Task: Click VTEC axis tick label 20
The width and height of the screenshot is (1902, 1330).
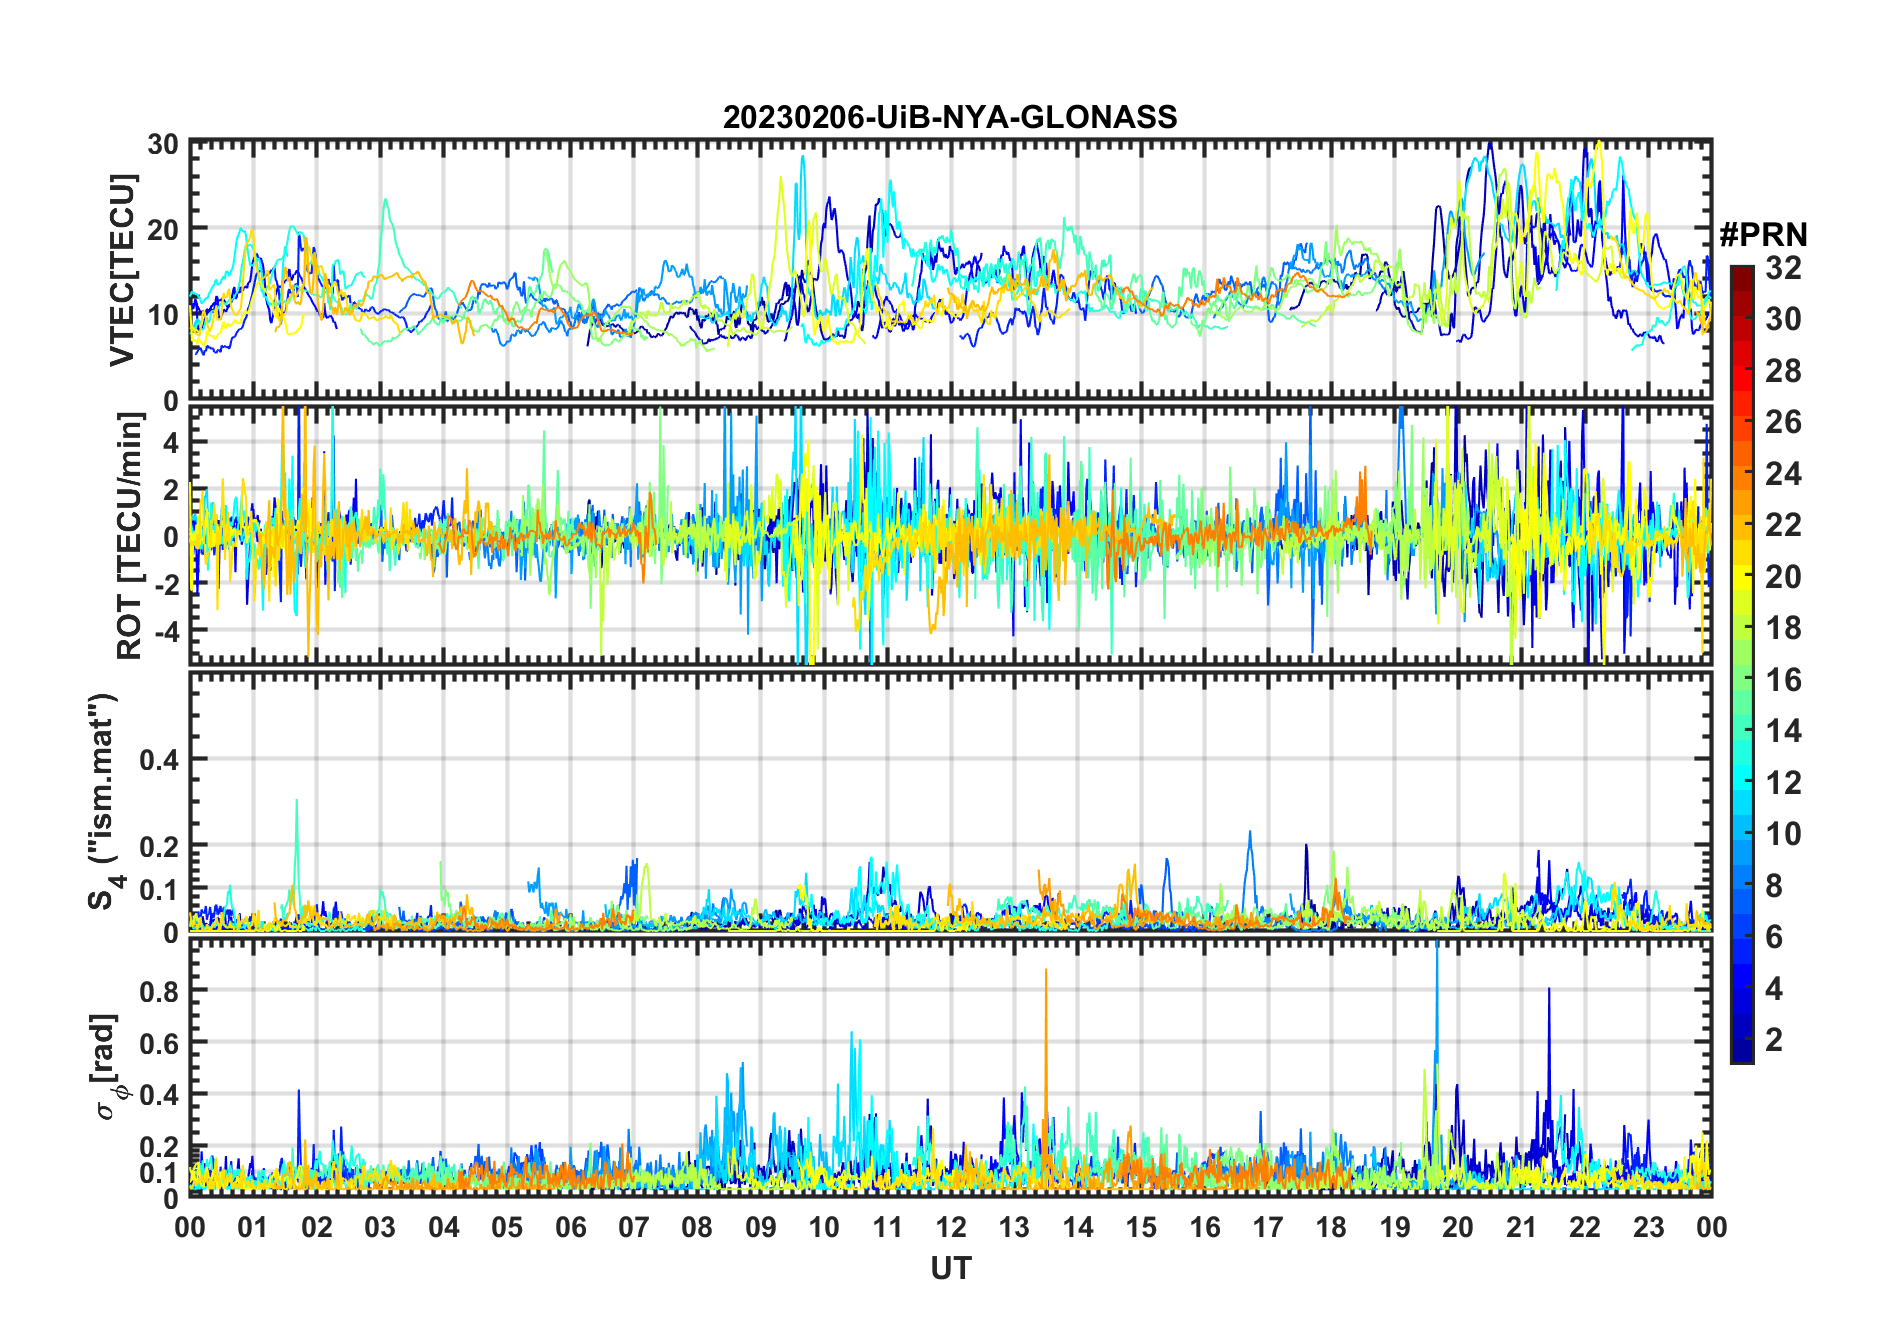Action: (163, 229)
